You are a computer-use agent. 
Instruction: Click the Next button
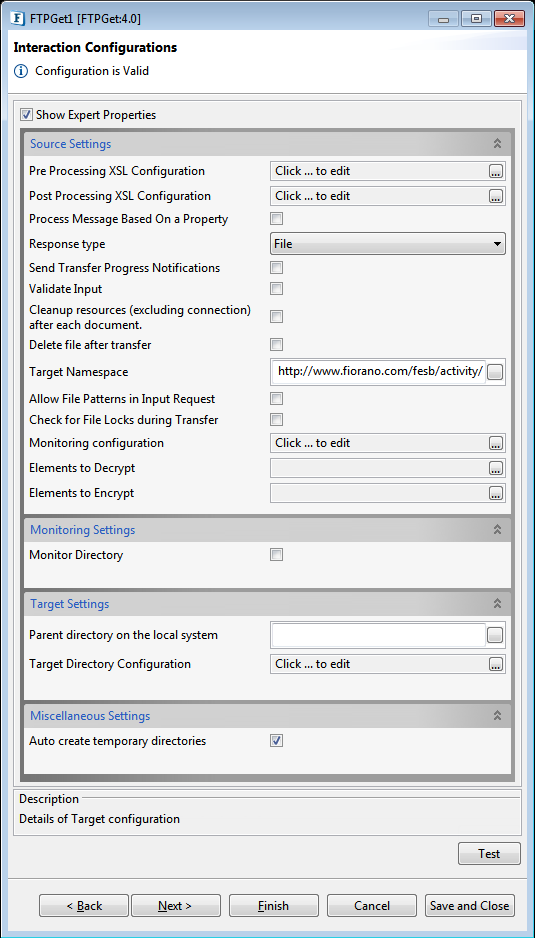[x=175, y=906]
